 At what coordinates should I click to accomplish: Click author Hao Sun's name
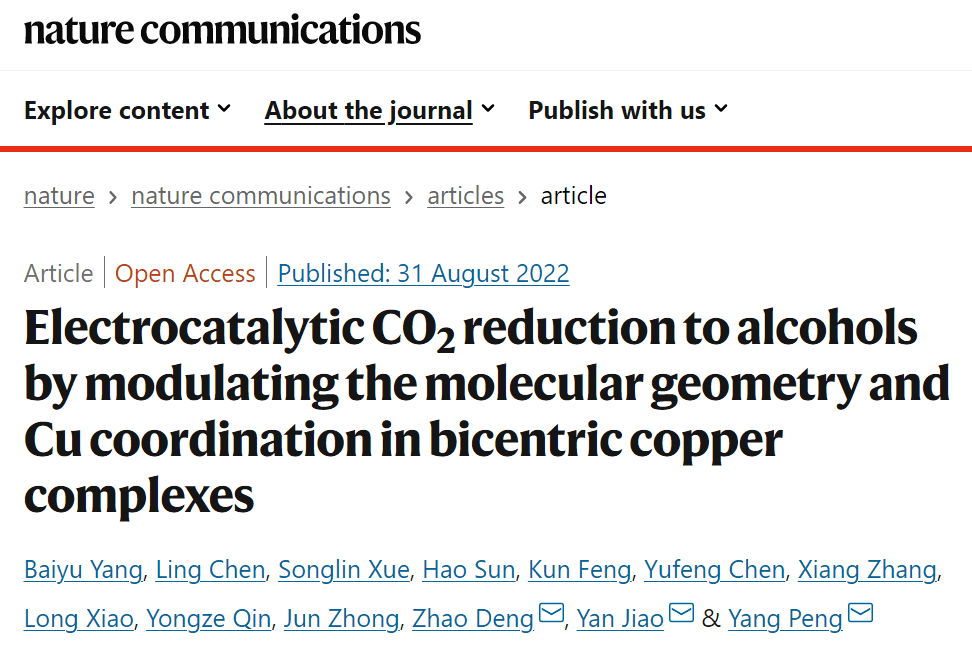pos(468,570)
